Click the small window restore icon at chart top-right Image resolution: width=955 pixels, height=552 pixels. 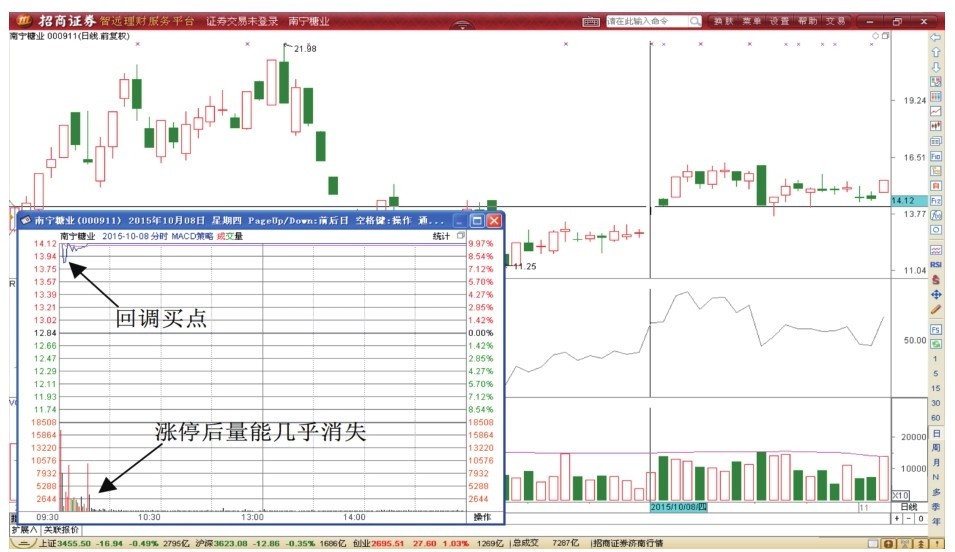pyautogui.click(x=885, y=36)
